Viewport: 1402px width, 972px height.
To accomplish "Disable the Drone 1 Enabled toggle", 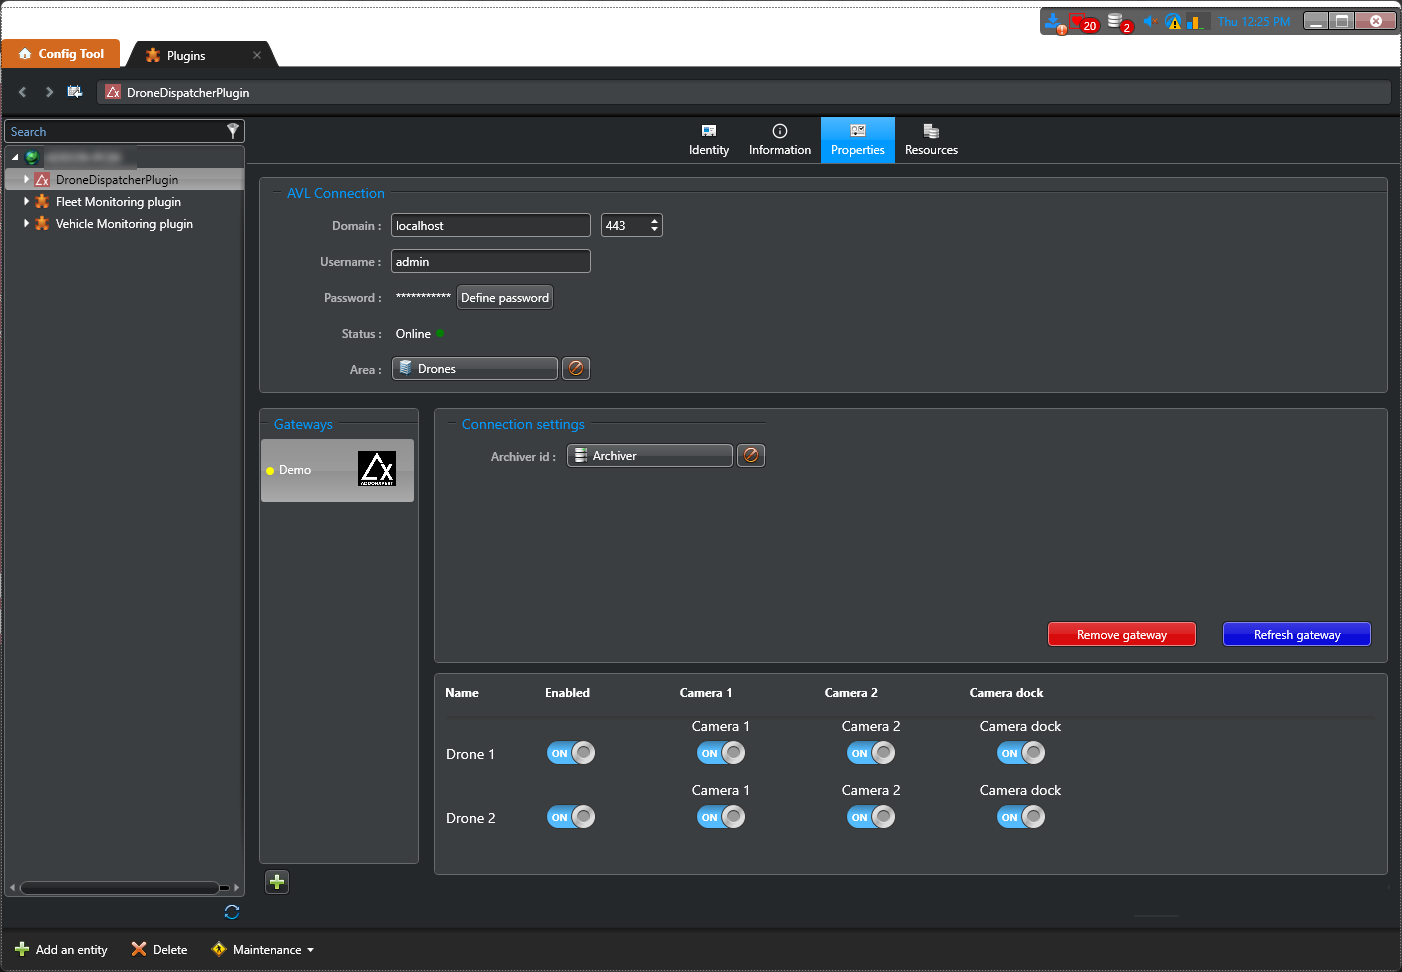I will click(x=571, y=753).
